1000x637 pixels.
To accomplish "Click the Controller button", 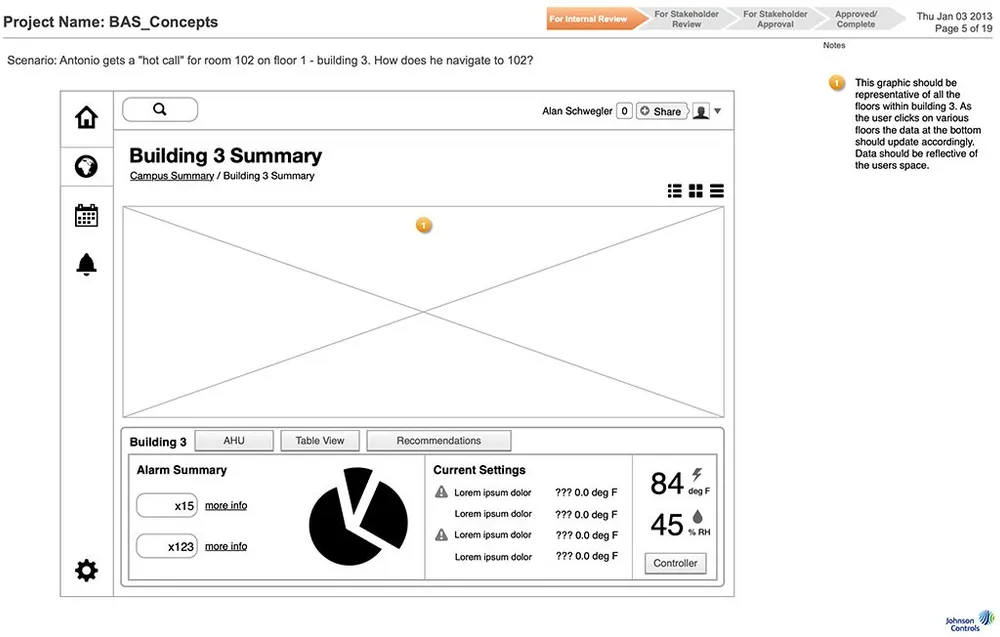I will click(675, 564).
